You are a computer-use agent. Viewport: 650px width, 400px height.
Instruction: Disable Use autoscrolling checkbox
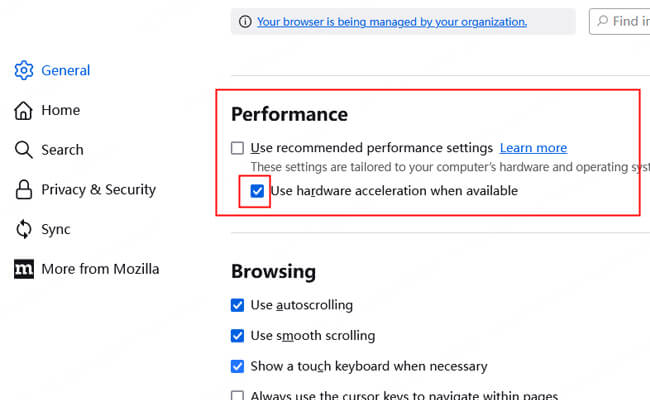tap(237, 305)
